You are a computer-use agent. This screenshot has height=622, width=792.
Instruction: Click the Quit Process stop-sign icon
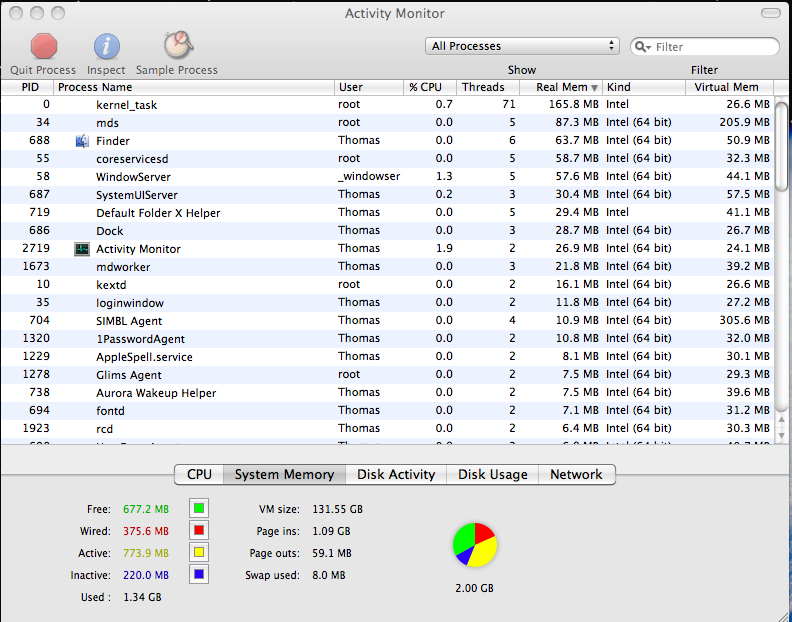click(x=43, y=46)
